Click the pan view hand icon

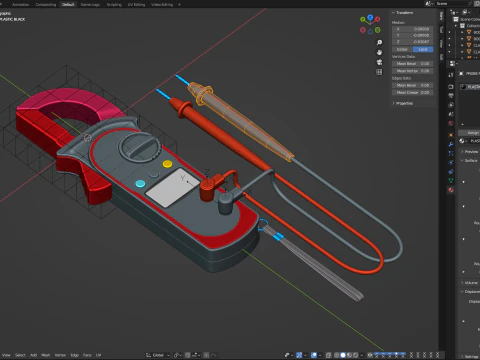click(x=379, y=52)
